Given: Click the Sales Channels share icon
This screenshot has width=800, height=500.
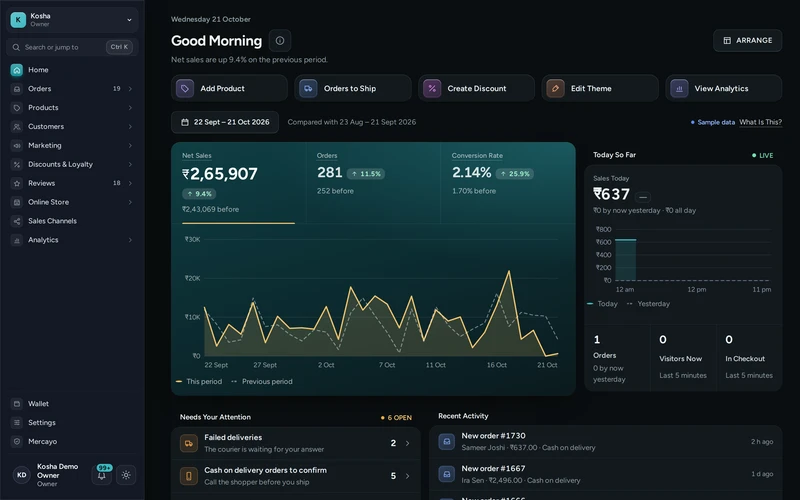Looking at the screenshot, I should click(x=17, y=221).
